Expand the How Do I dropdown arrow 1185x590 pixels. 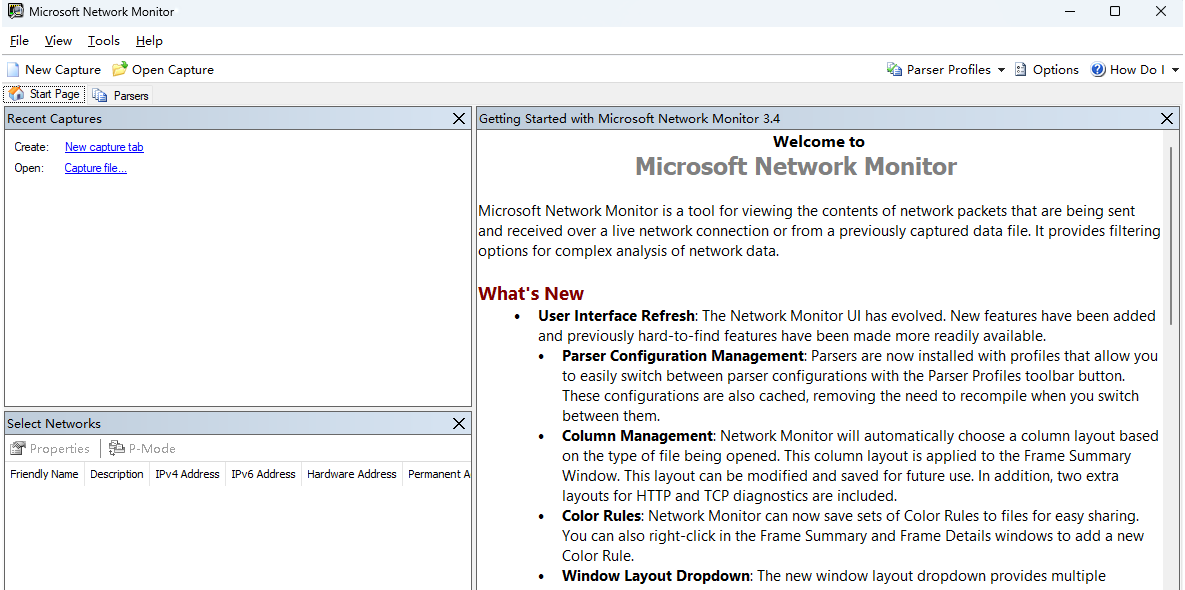point(1176,69)
